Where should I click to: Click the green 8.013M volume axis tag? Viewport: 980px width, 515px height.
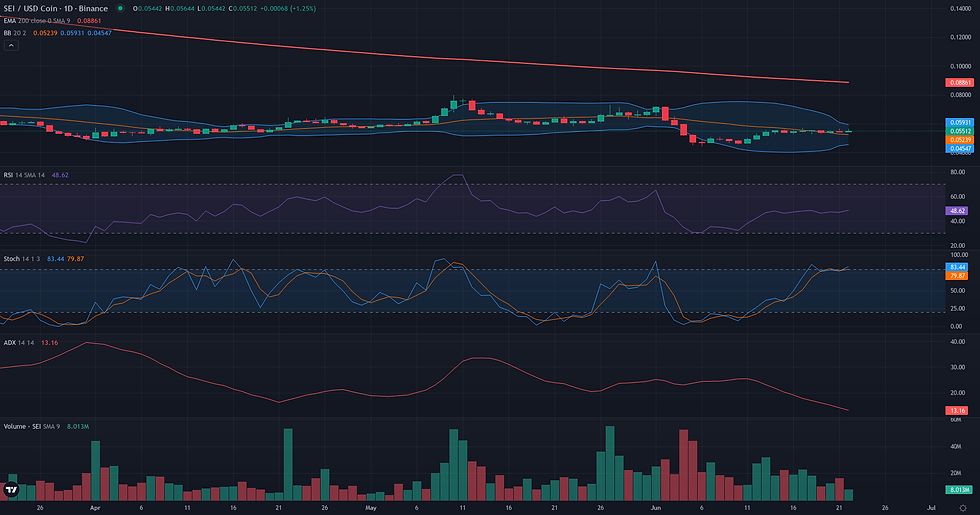[958, 490]
